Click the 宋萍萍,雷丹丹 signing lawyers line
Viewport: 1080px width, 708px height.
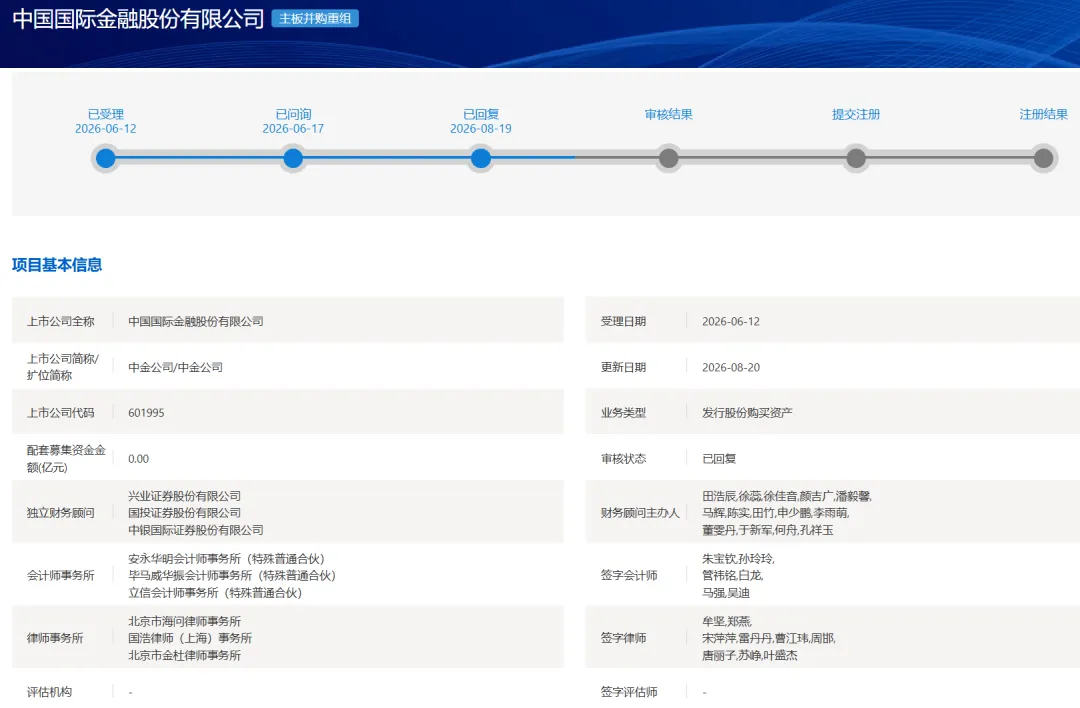[769, 638]
